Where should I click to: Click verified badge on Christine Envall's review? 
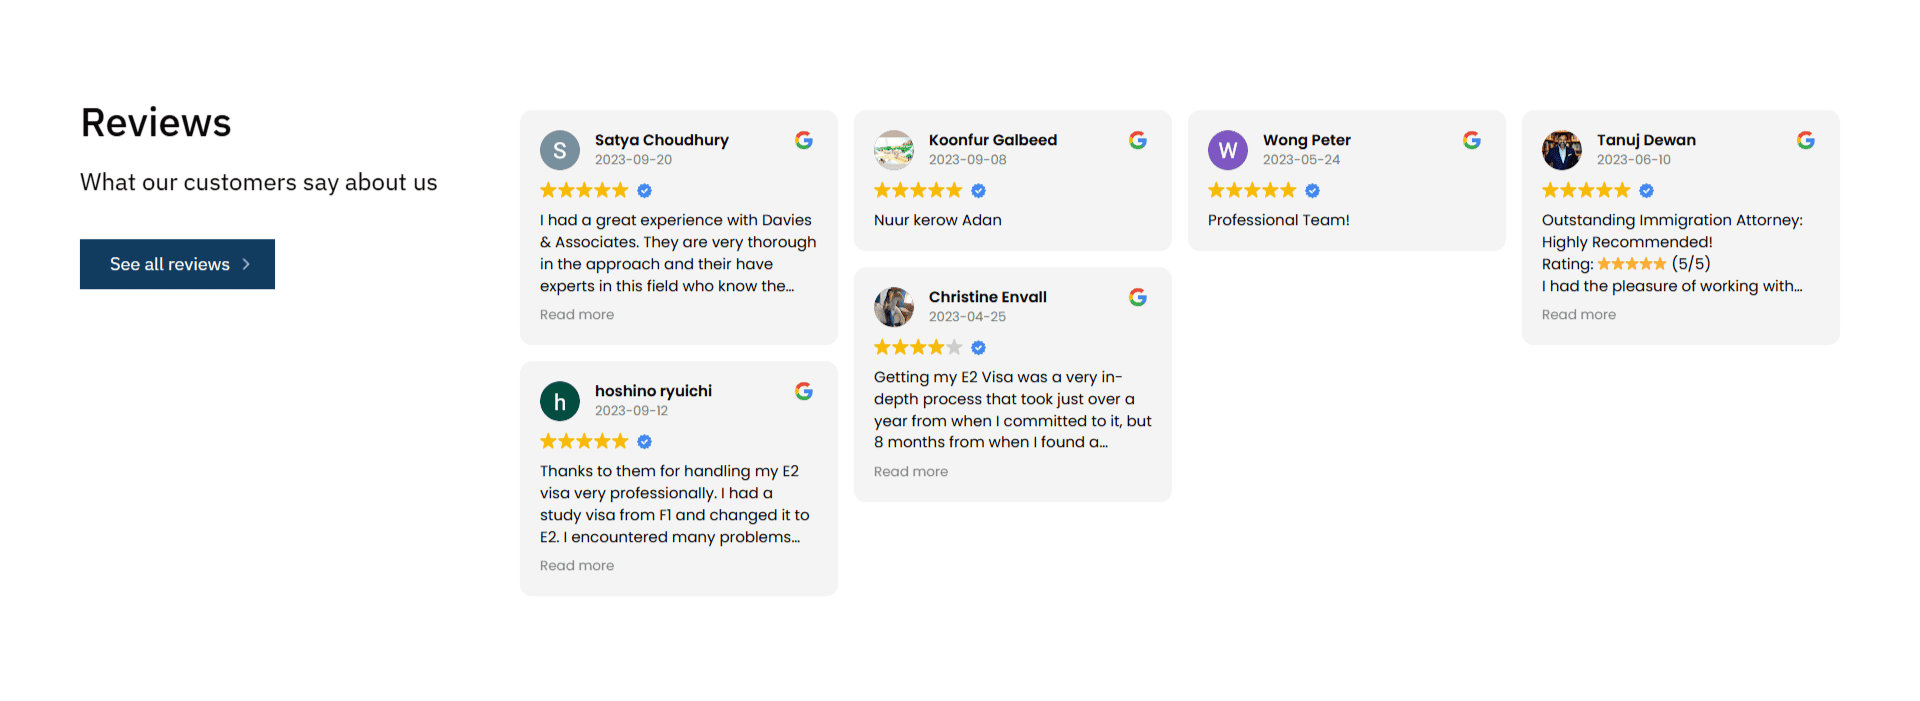979,348
